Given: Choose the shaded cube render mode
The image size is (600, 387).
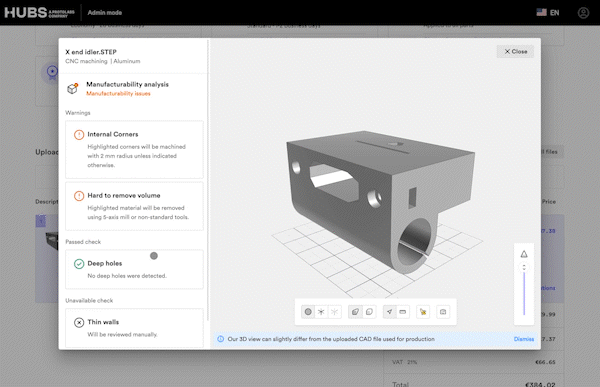Looking at the screenshot, I should coord(355,312).
